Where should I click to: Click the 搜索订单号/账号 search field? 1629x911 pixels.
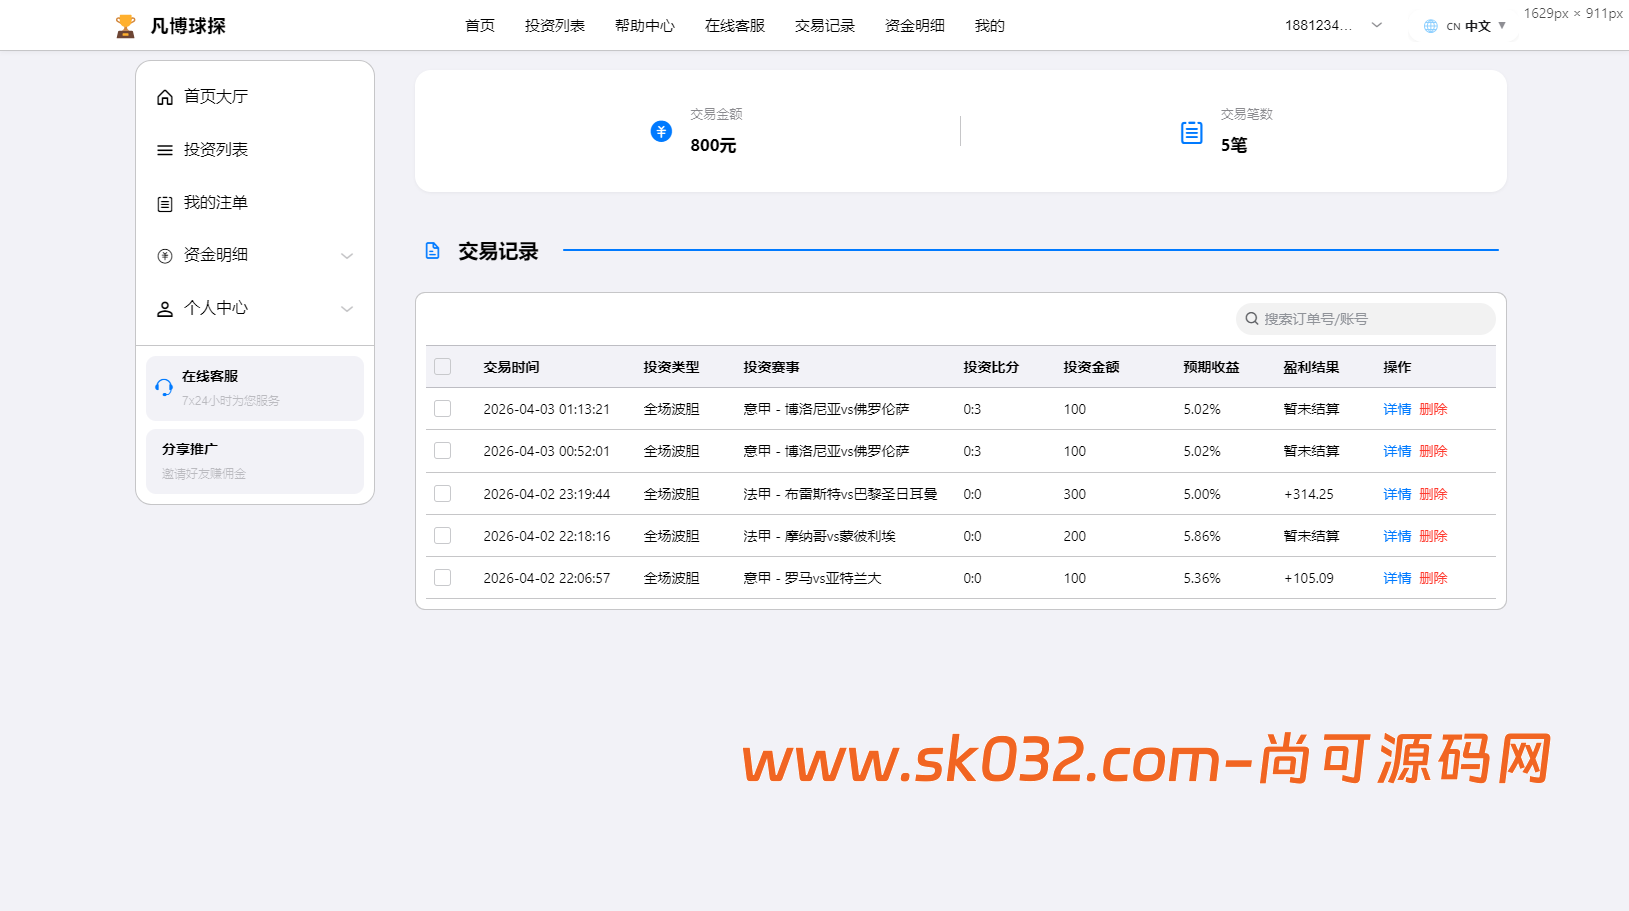coord(1364,318)
